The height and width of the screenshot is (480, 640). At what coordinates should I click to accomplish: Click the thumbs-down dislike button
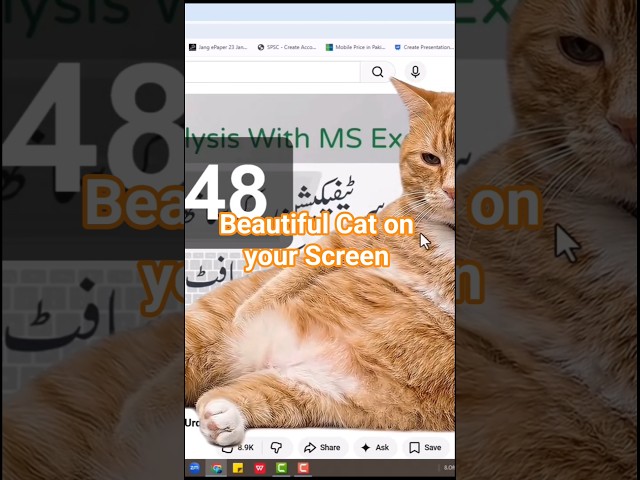(277, 448)
